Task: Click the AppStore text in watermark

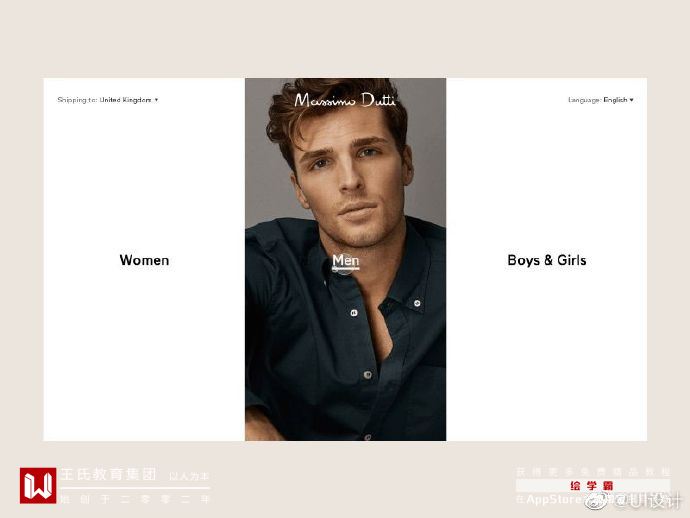Action: (x=554, y=500)
